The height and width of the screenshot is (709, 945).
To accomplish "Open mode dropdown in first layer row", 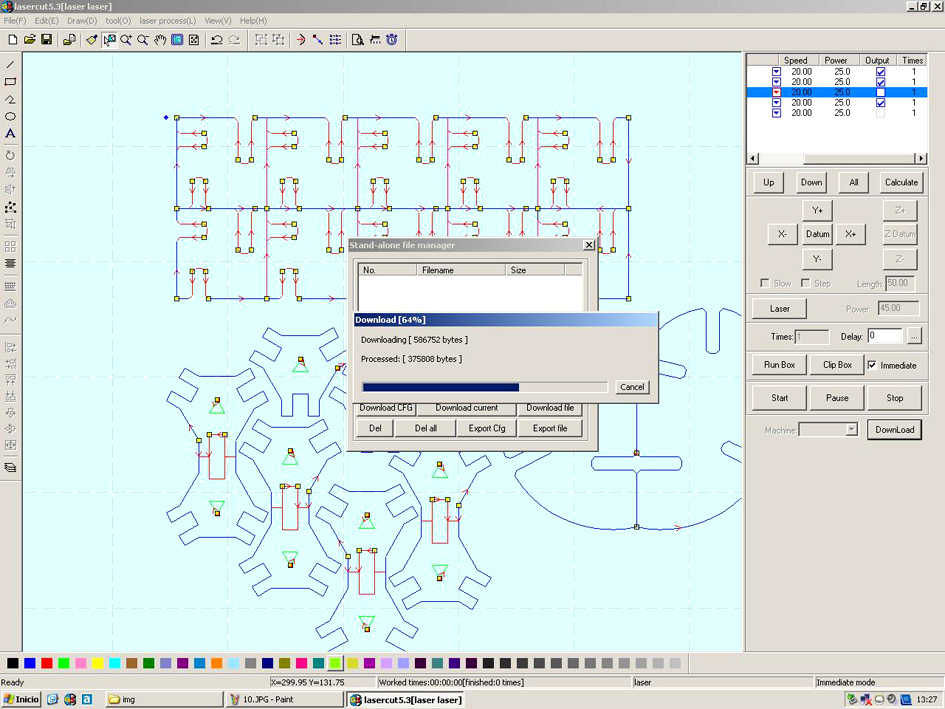I will 776,72.
